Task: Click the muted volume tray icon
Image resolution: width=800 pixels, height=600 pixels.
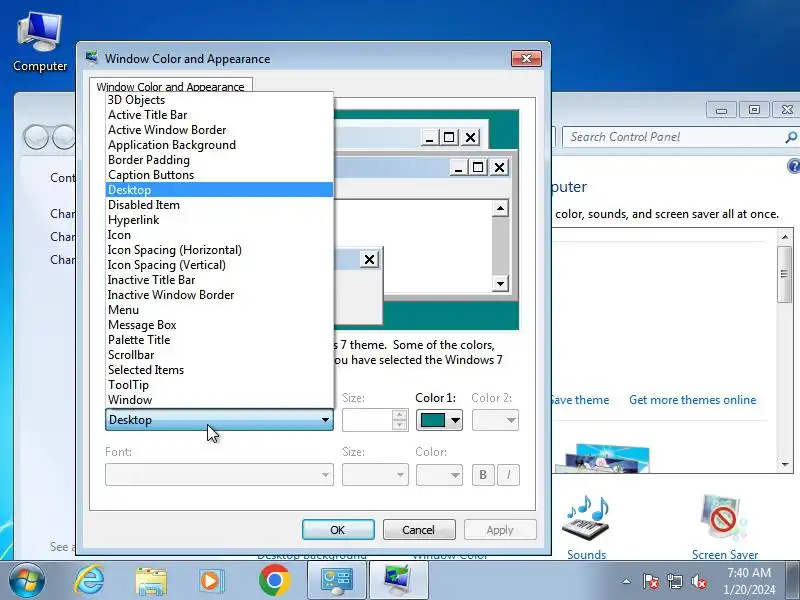Action: tap(698, 581)
